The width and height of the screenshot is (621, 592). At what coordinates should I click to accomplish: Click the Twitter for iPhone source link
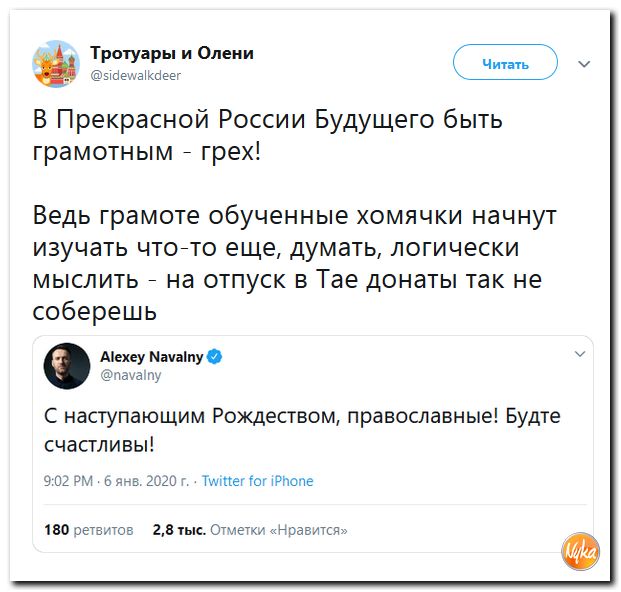click(x=257, y=481)
